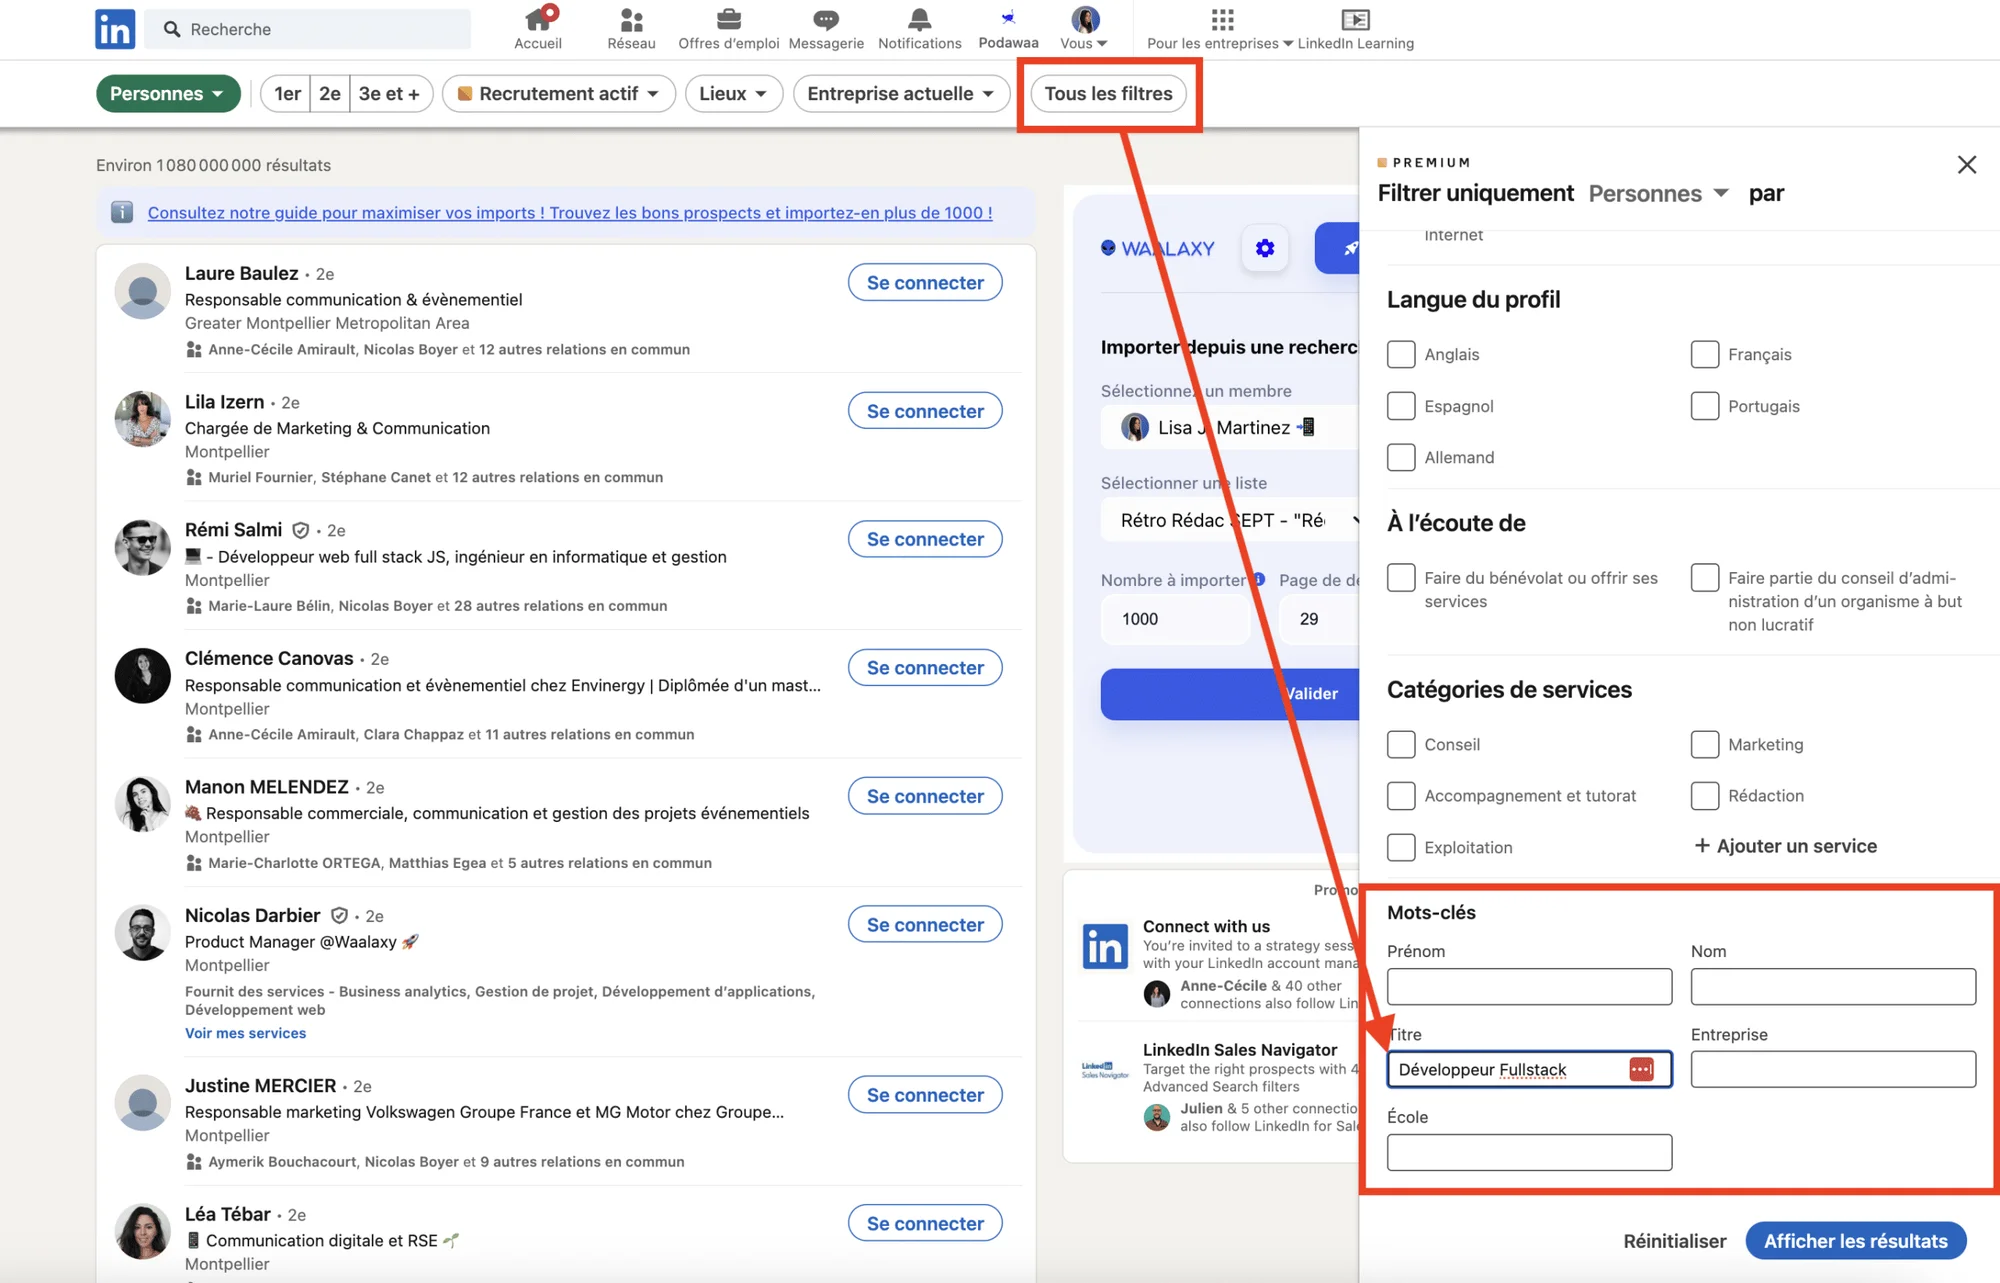The height and width of the screenshot is (1283, 2000).
Task: Enable the Conseil service checkbox
Action: (1401, 744)
